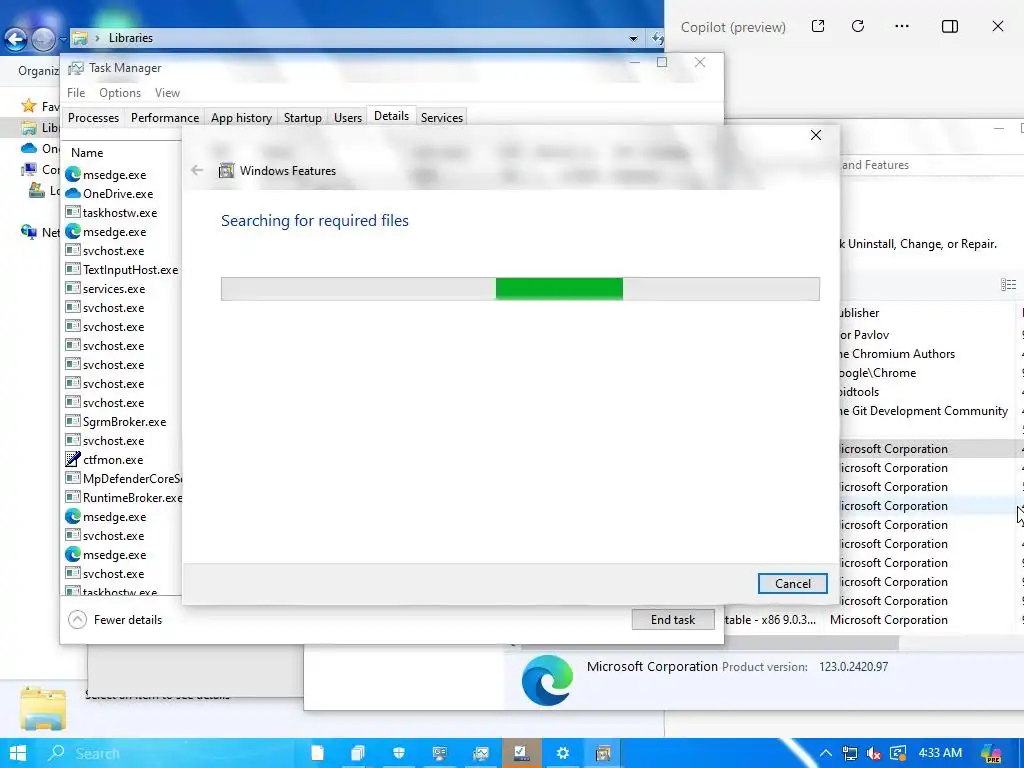
Task: Click the network tray icon
Action: click(x=850, y=753)
